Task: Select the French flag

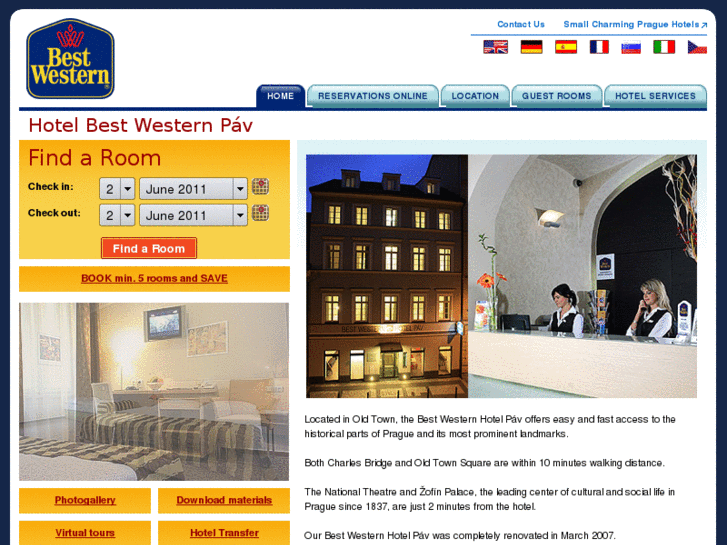Action: pos(599,47)
